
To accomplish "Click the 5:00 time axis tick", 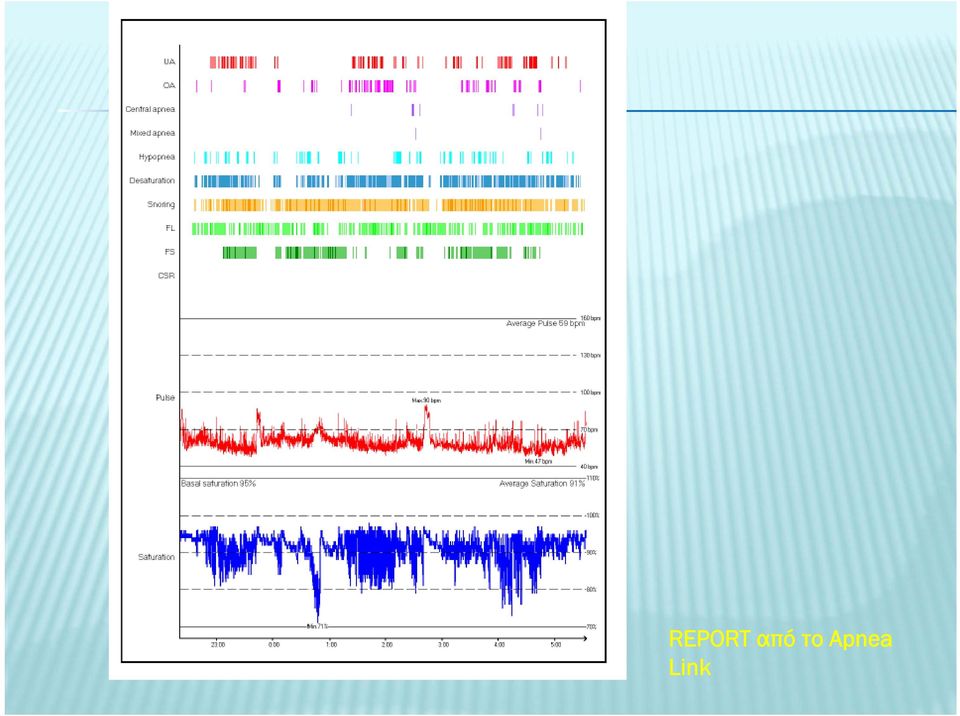I will [556, 645].
